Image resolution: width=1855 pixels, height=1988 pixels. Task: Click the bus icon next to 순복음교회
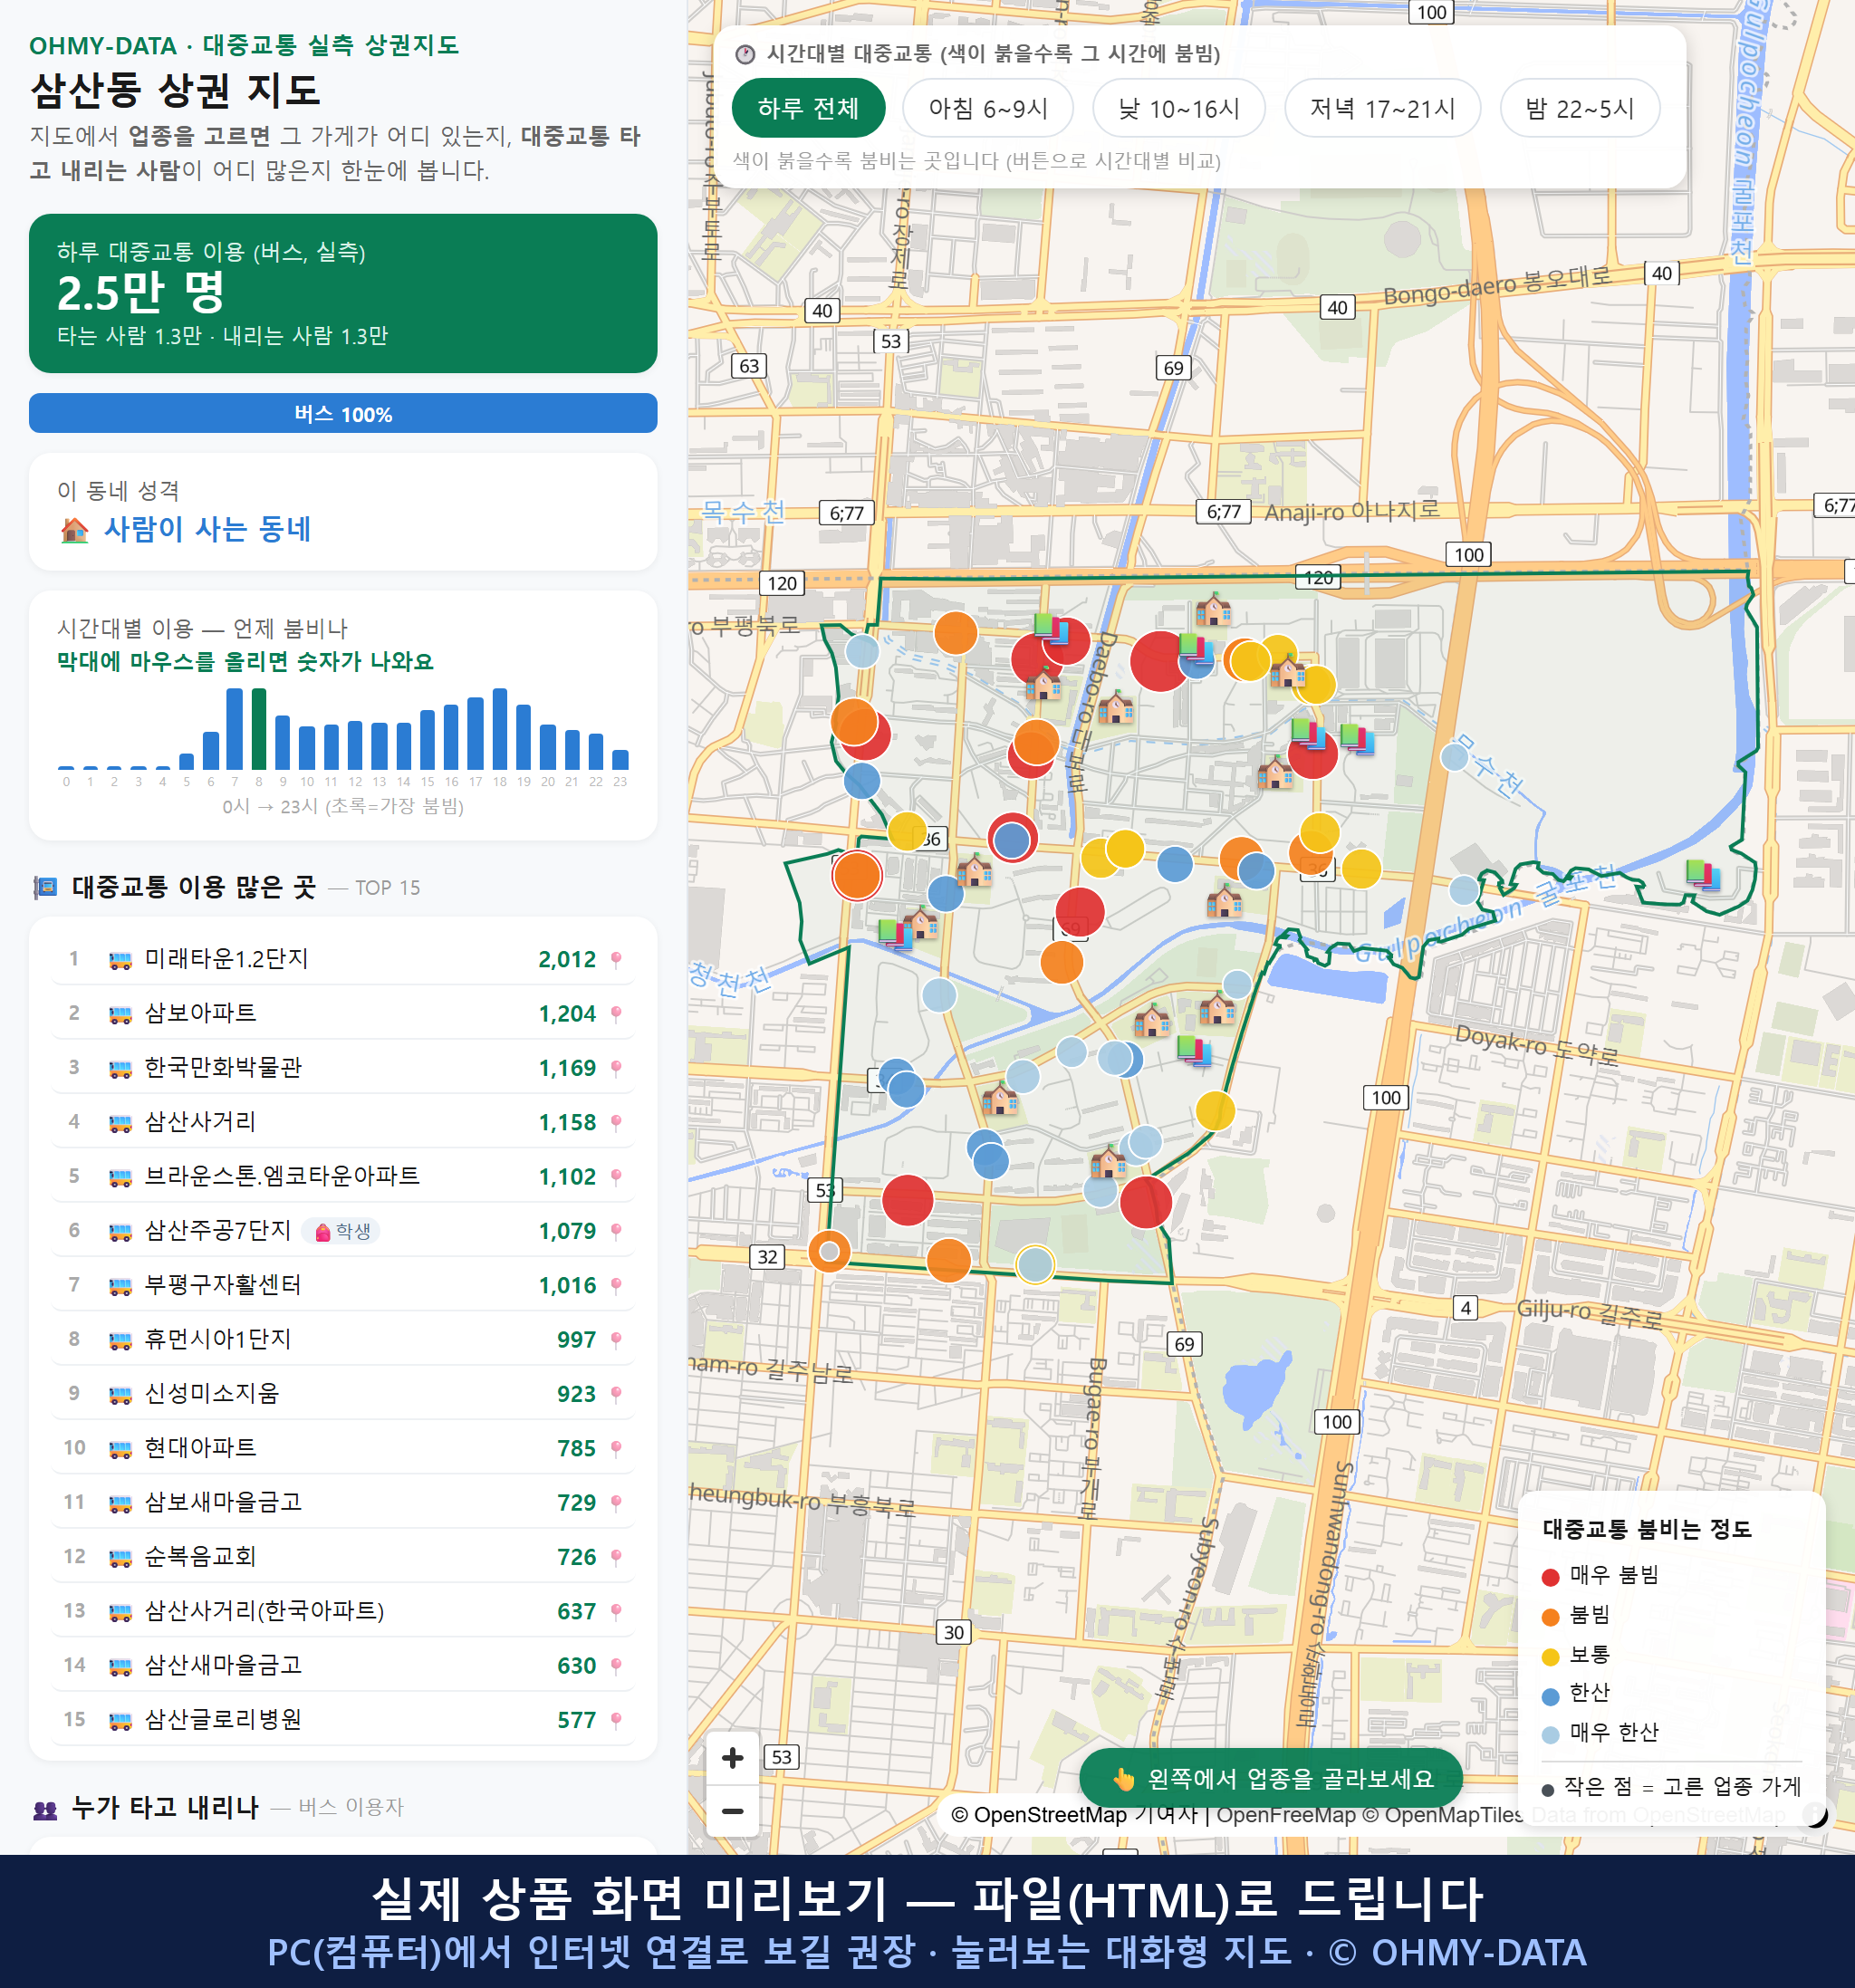coord(120,1557)
